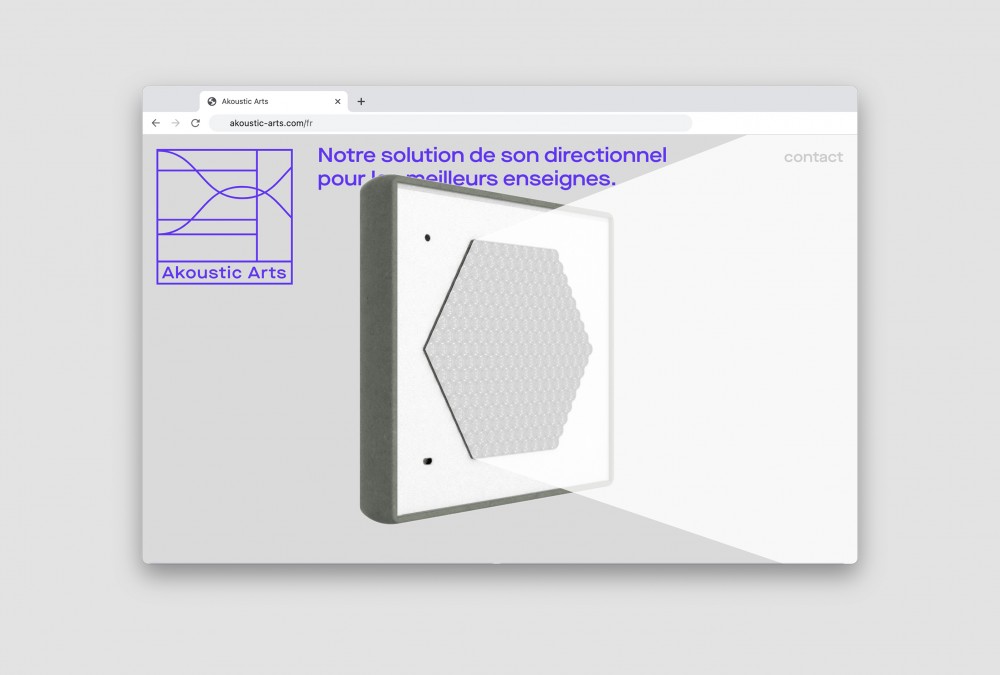Click the wave graphic in the logo
Image resolution: width=1000 pixels, height=675 pixels.
tap(224, 204)
